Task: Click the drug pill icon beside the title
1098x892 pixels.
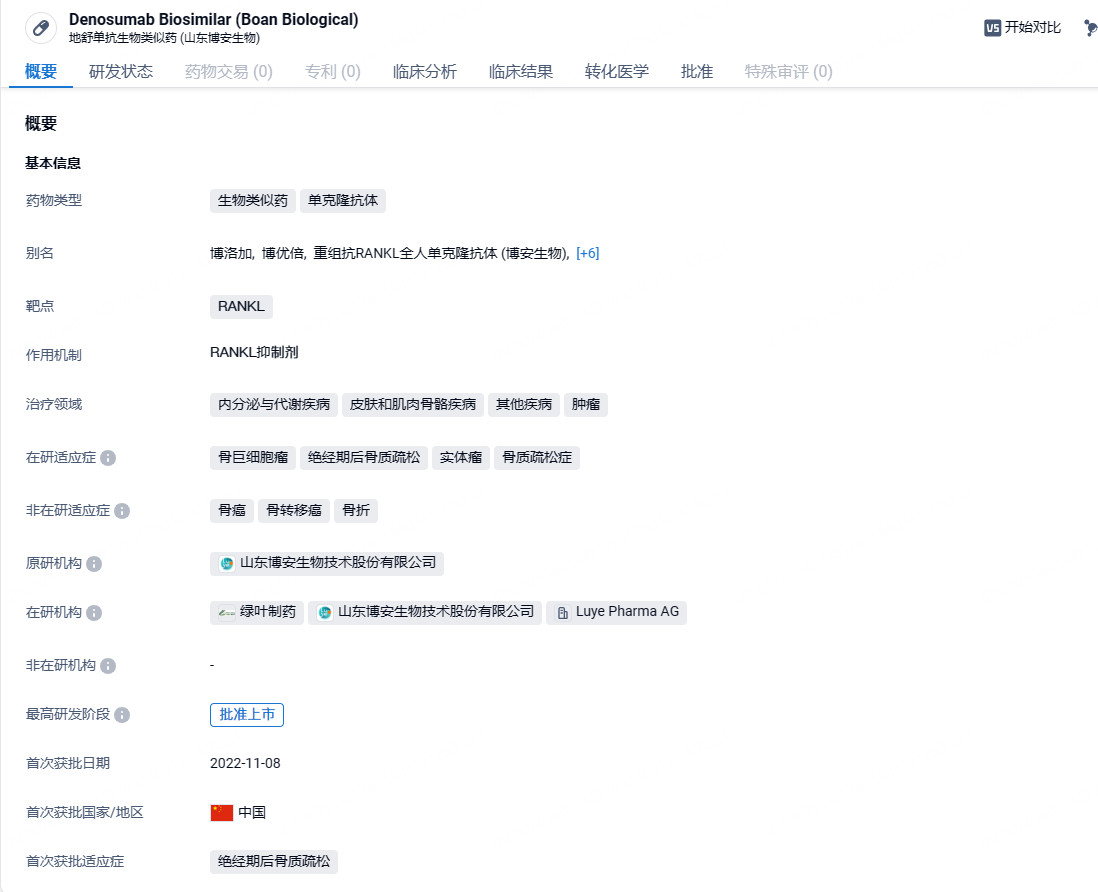Action: click(x=41, y=28)
